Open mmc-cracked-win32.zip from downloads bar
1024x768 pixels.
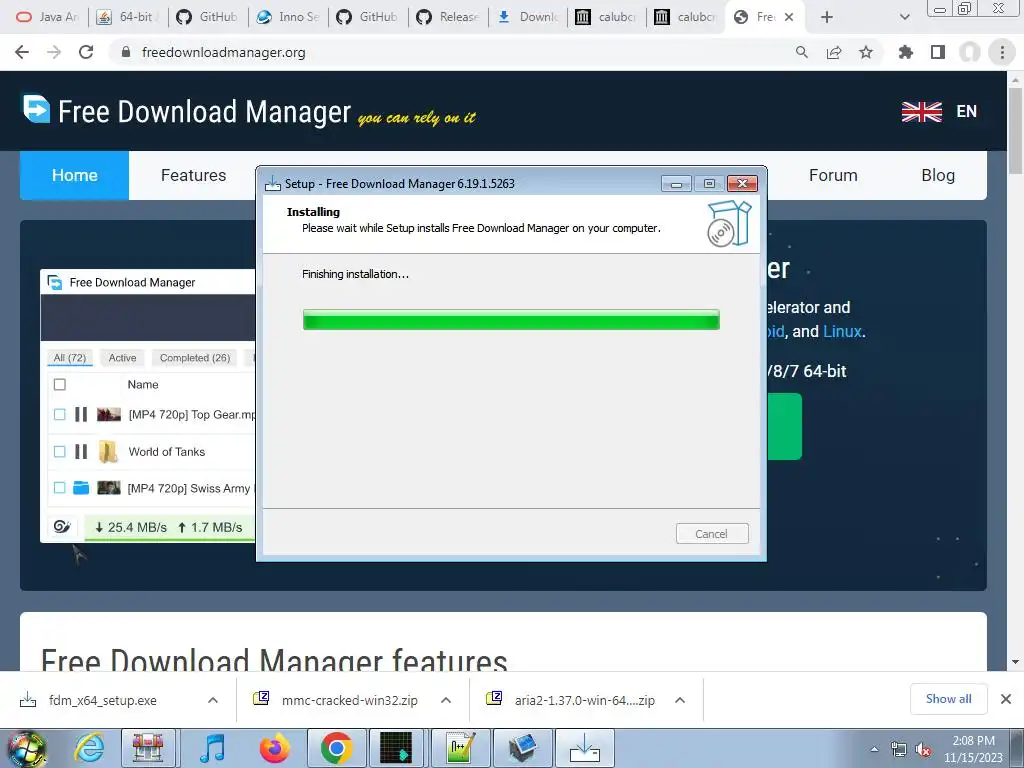[349, 700]
